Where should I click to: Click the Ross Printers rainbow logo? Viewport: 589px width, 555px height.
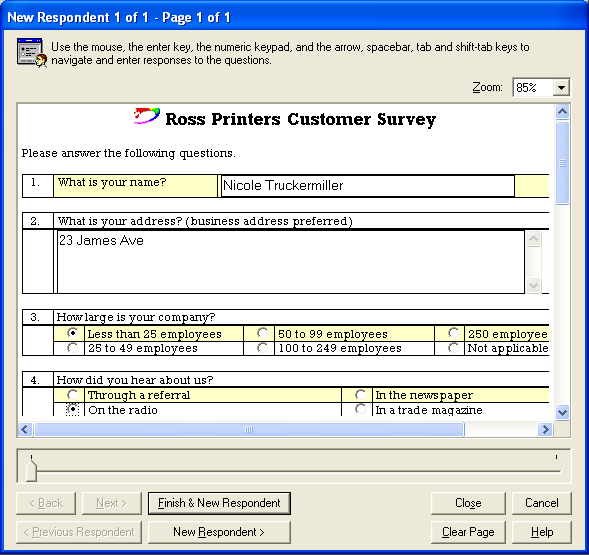[x=147, y=116]
